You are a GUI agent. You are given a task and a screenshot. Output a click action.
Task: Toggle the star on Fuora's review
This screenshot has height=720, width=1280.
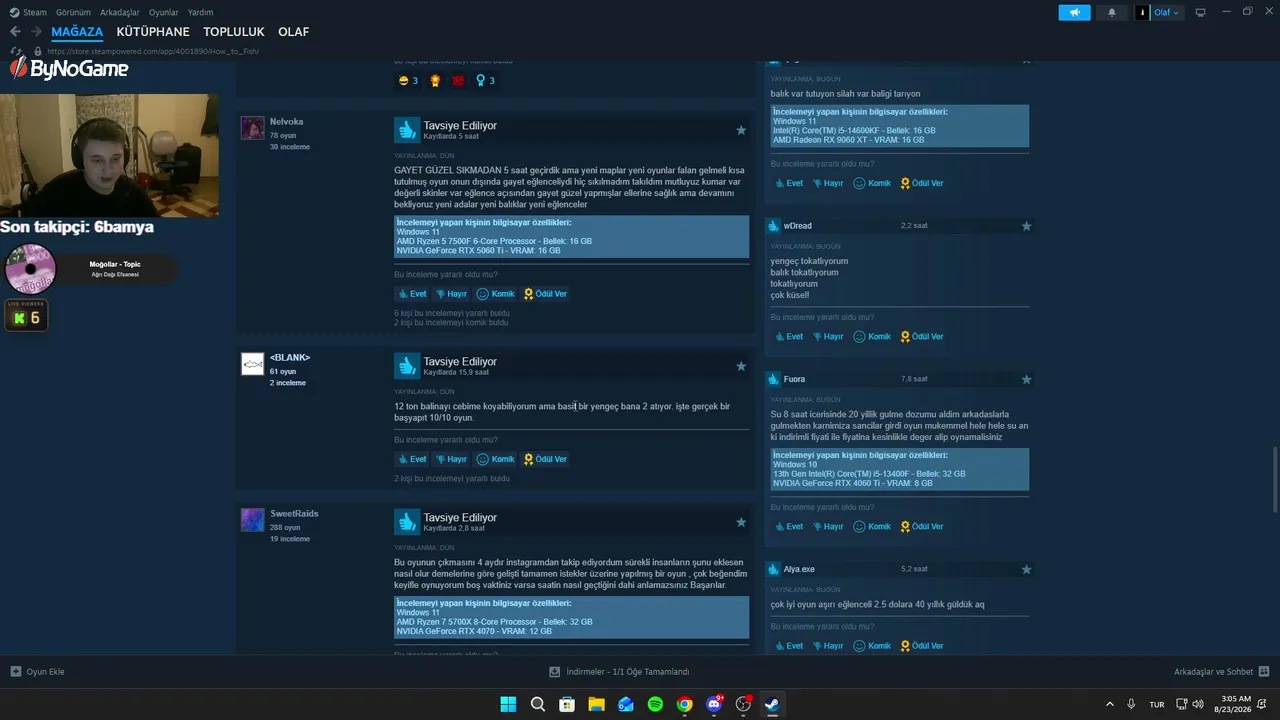point(1026,379)
